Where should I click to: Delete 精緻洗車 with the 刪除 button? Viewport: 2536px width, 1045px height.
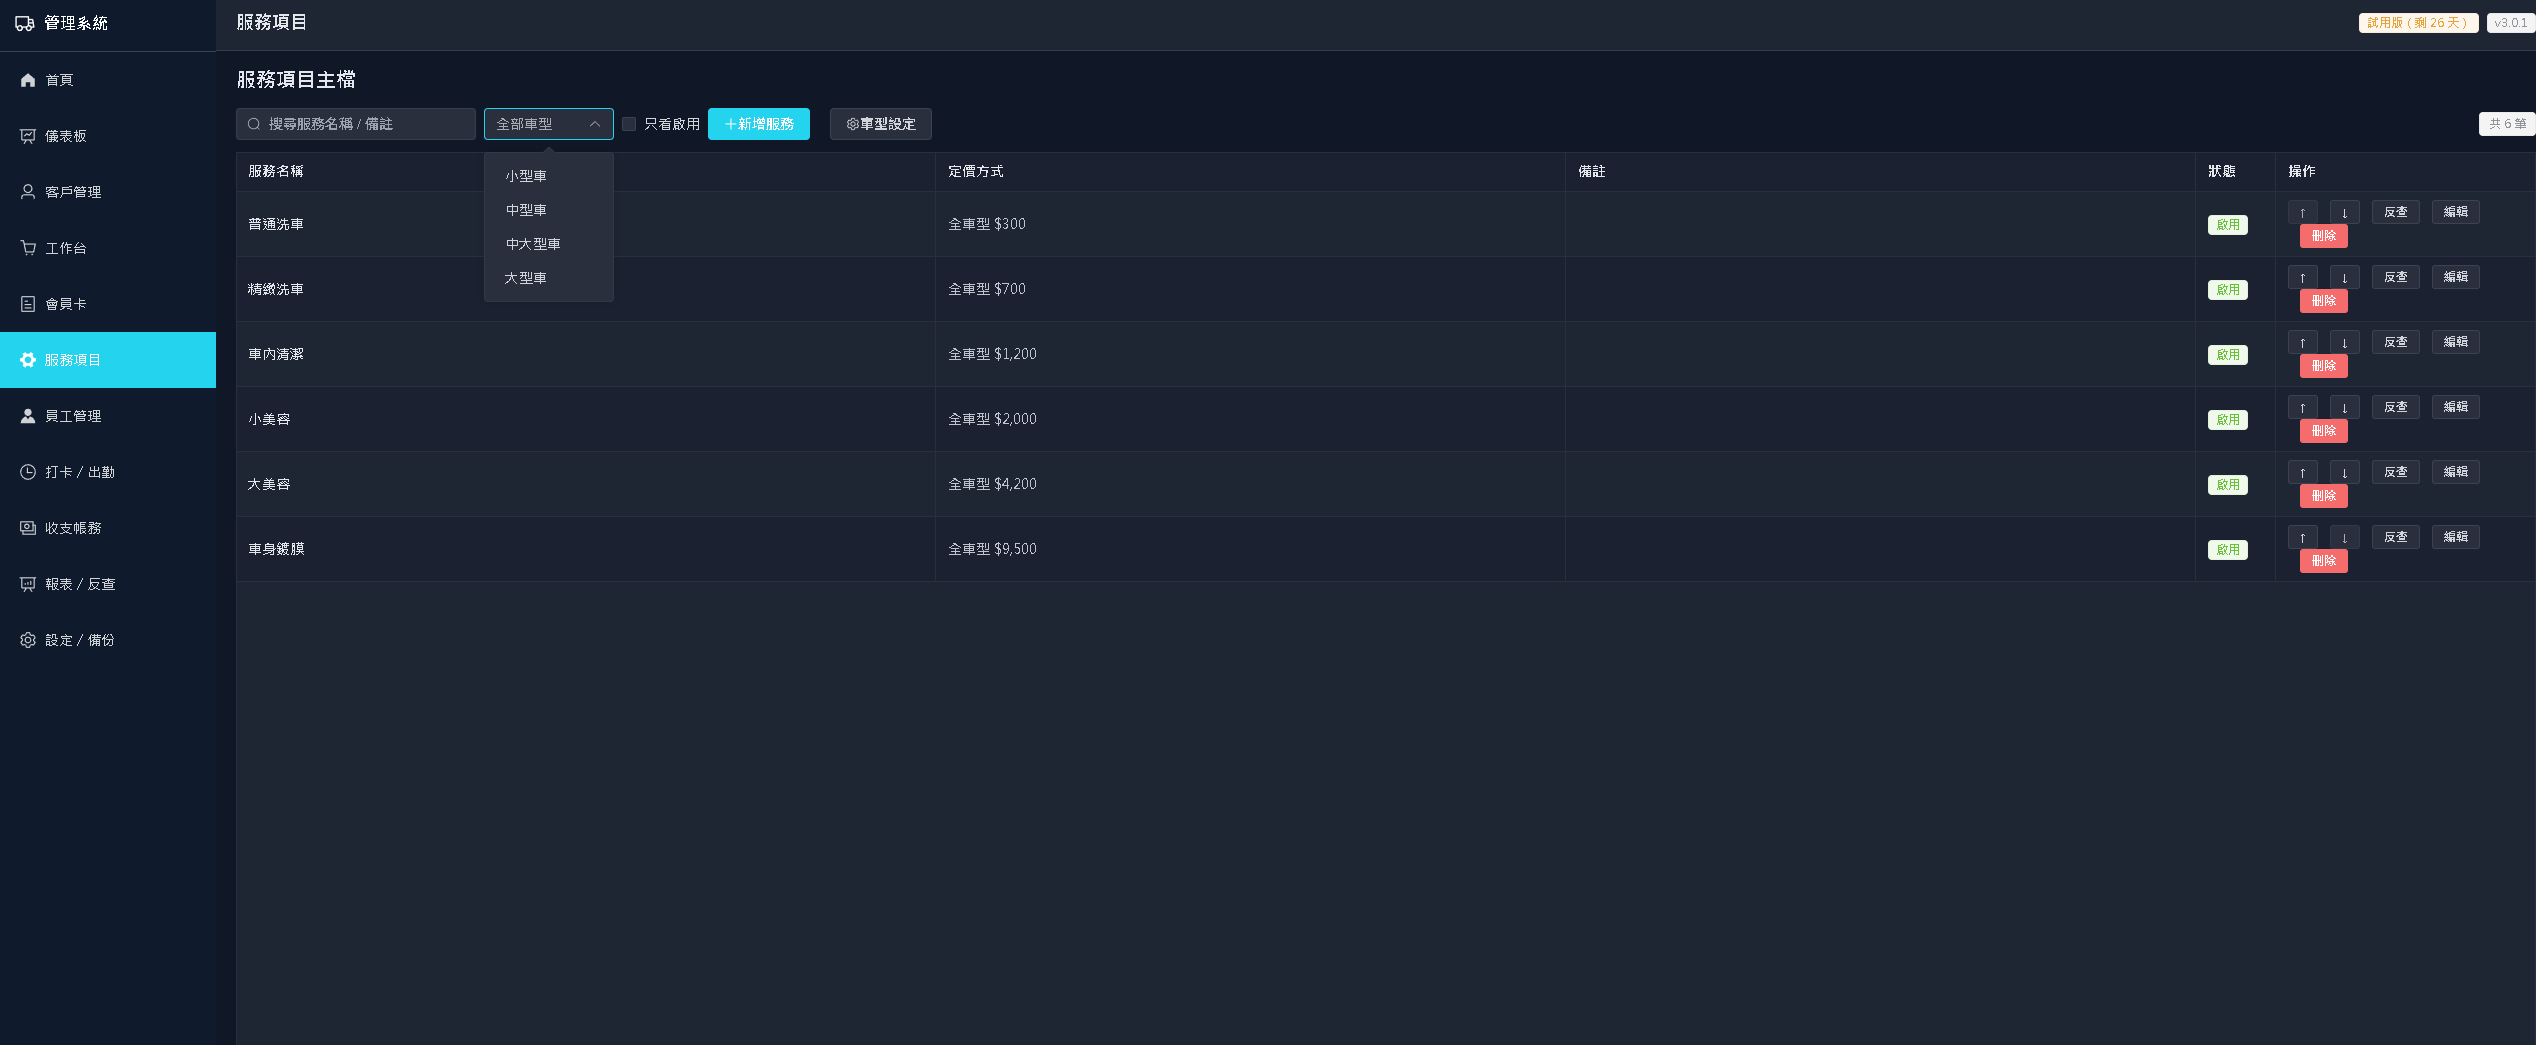tap(2324, 301)
